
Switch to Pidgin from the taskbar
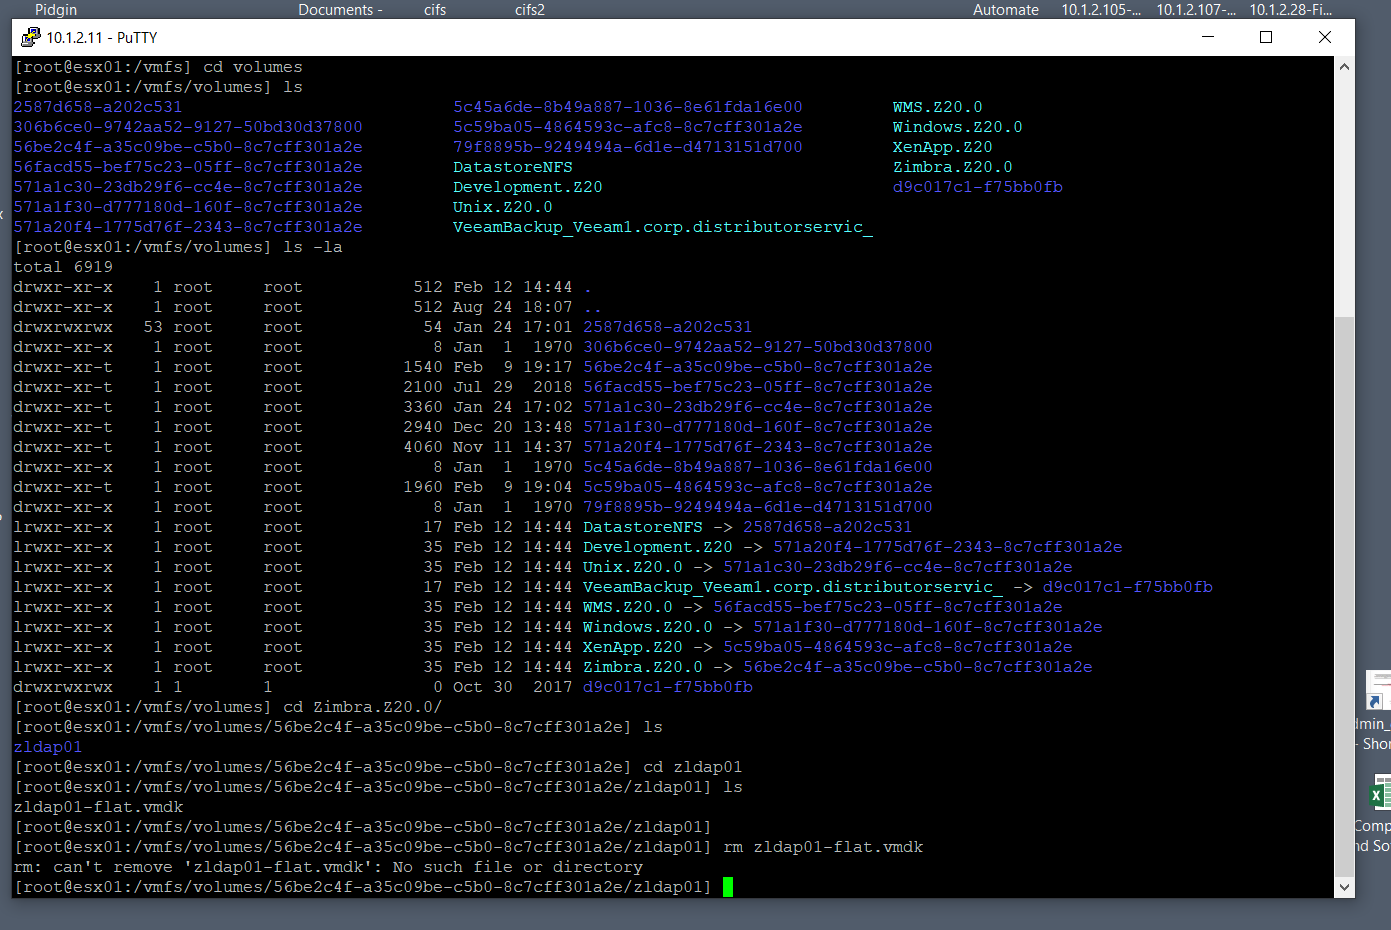[x=55, y=10]
